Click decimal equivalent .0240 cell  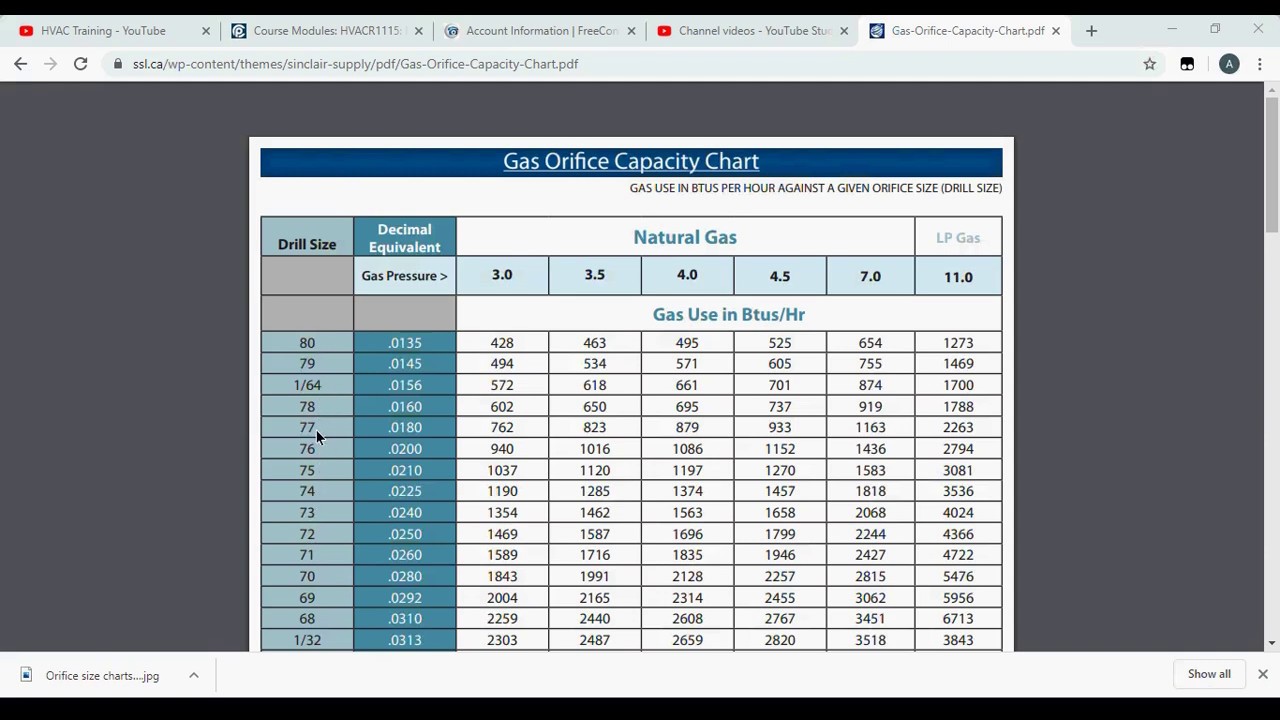click(x=404, y=512)
